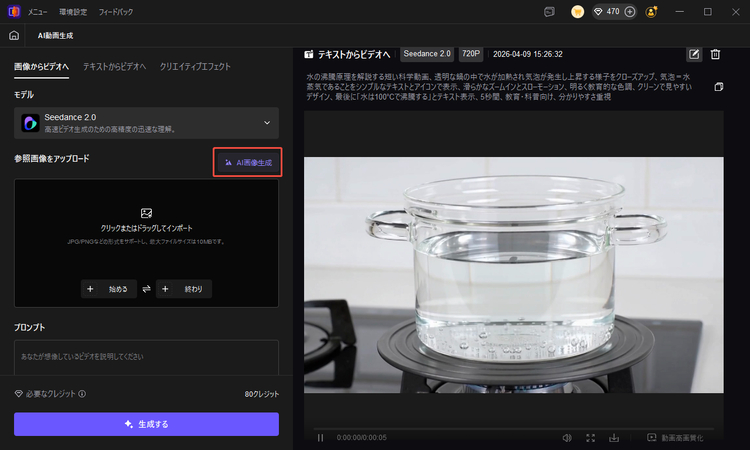Open 環境設定 settings menu
Image resolution: width=750 pixels, height=450 pixels.
click(x=73, y=12)
